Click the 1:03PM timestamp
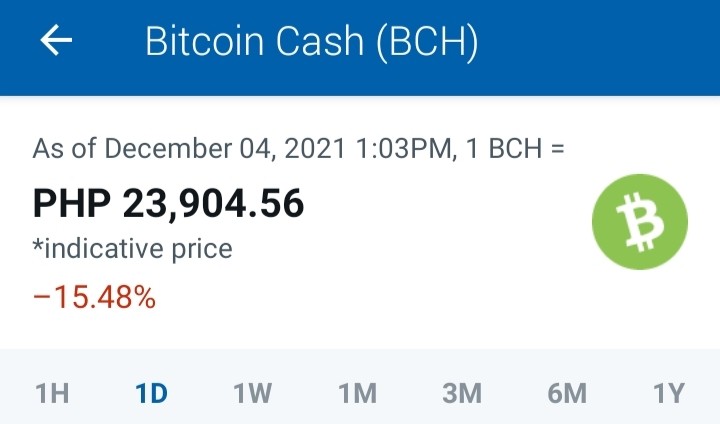Viewport: 720px width, 424px height. [x=406, y=149]
